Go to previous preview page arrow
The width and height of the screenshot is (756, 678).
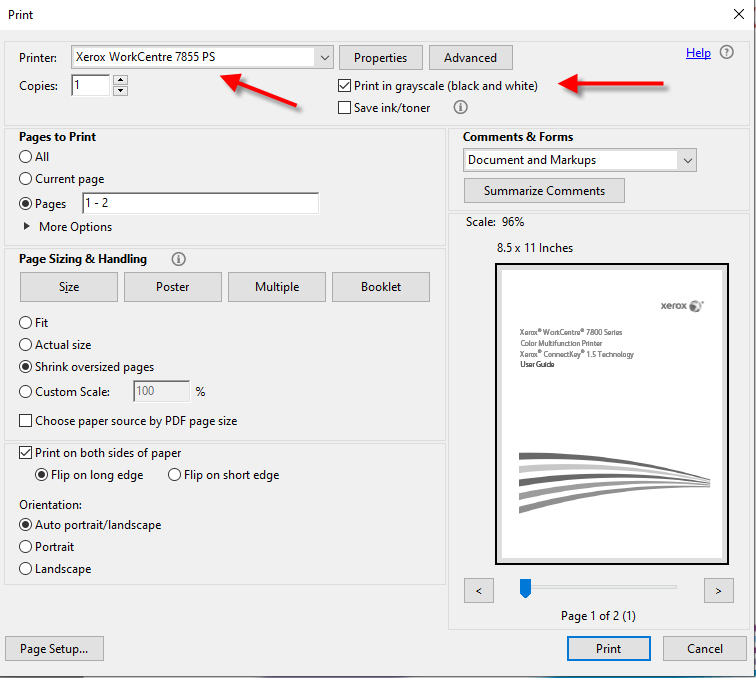[x=479, y=591]
